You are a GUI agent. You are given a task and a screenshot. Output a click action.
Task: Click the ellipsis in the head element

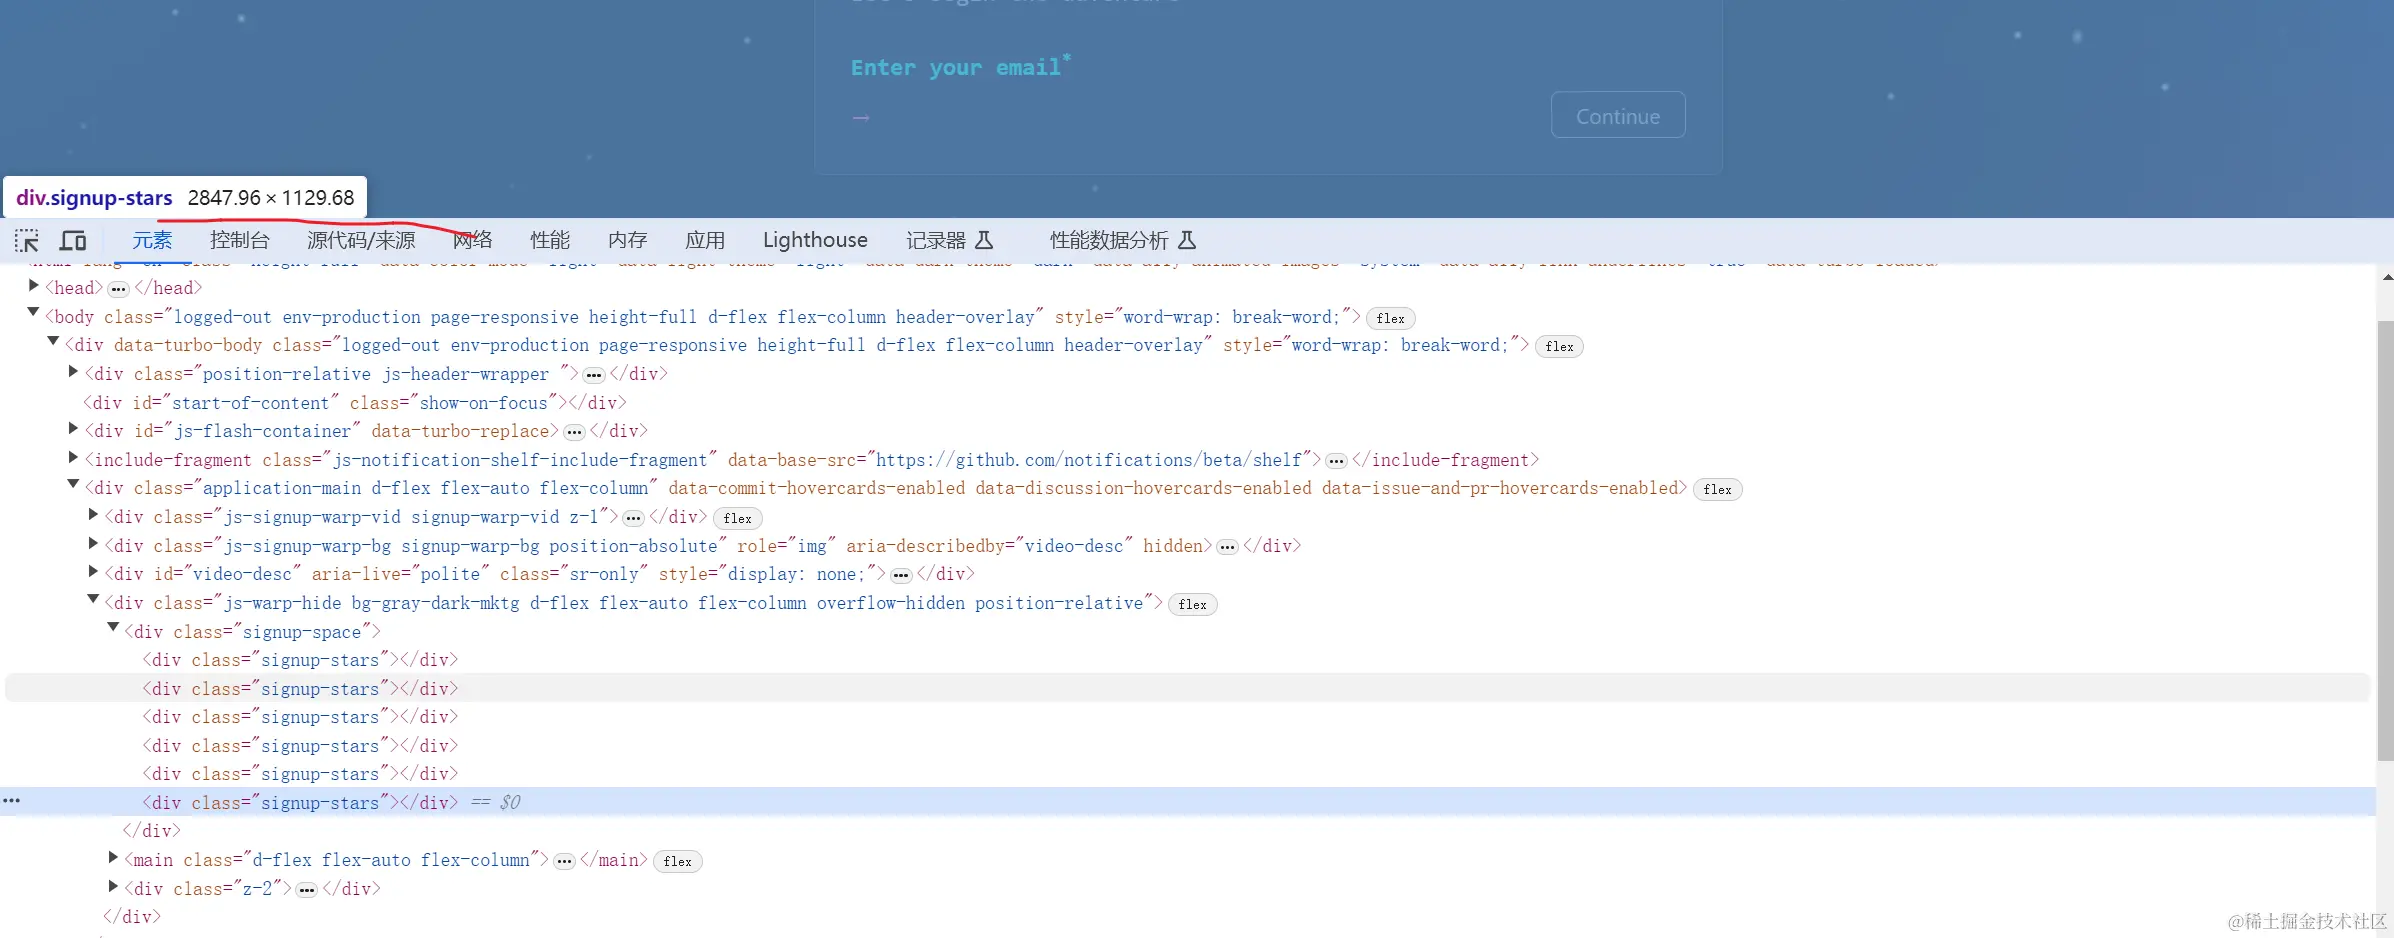(x=118, y=289)
